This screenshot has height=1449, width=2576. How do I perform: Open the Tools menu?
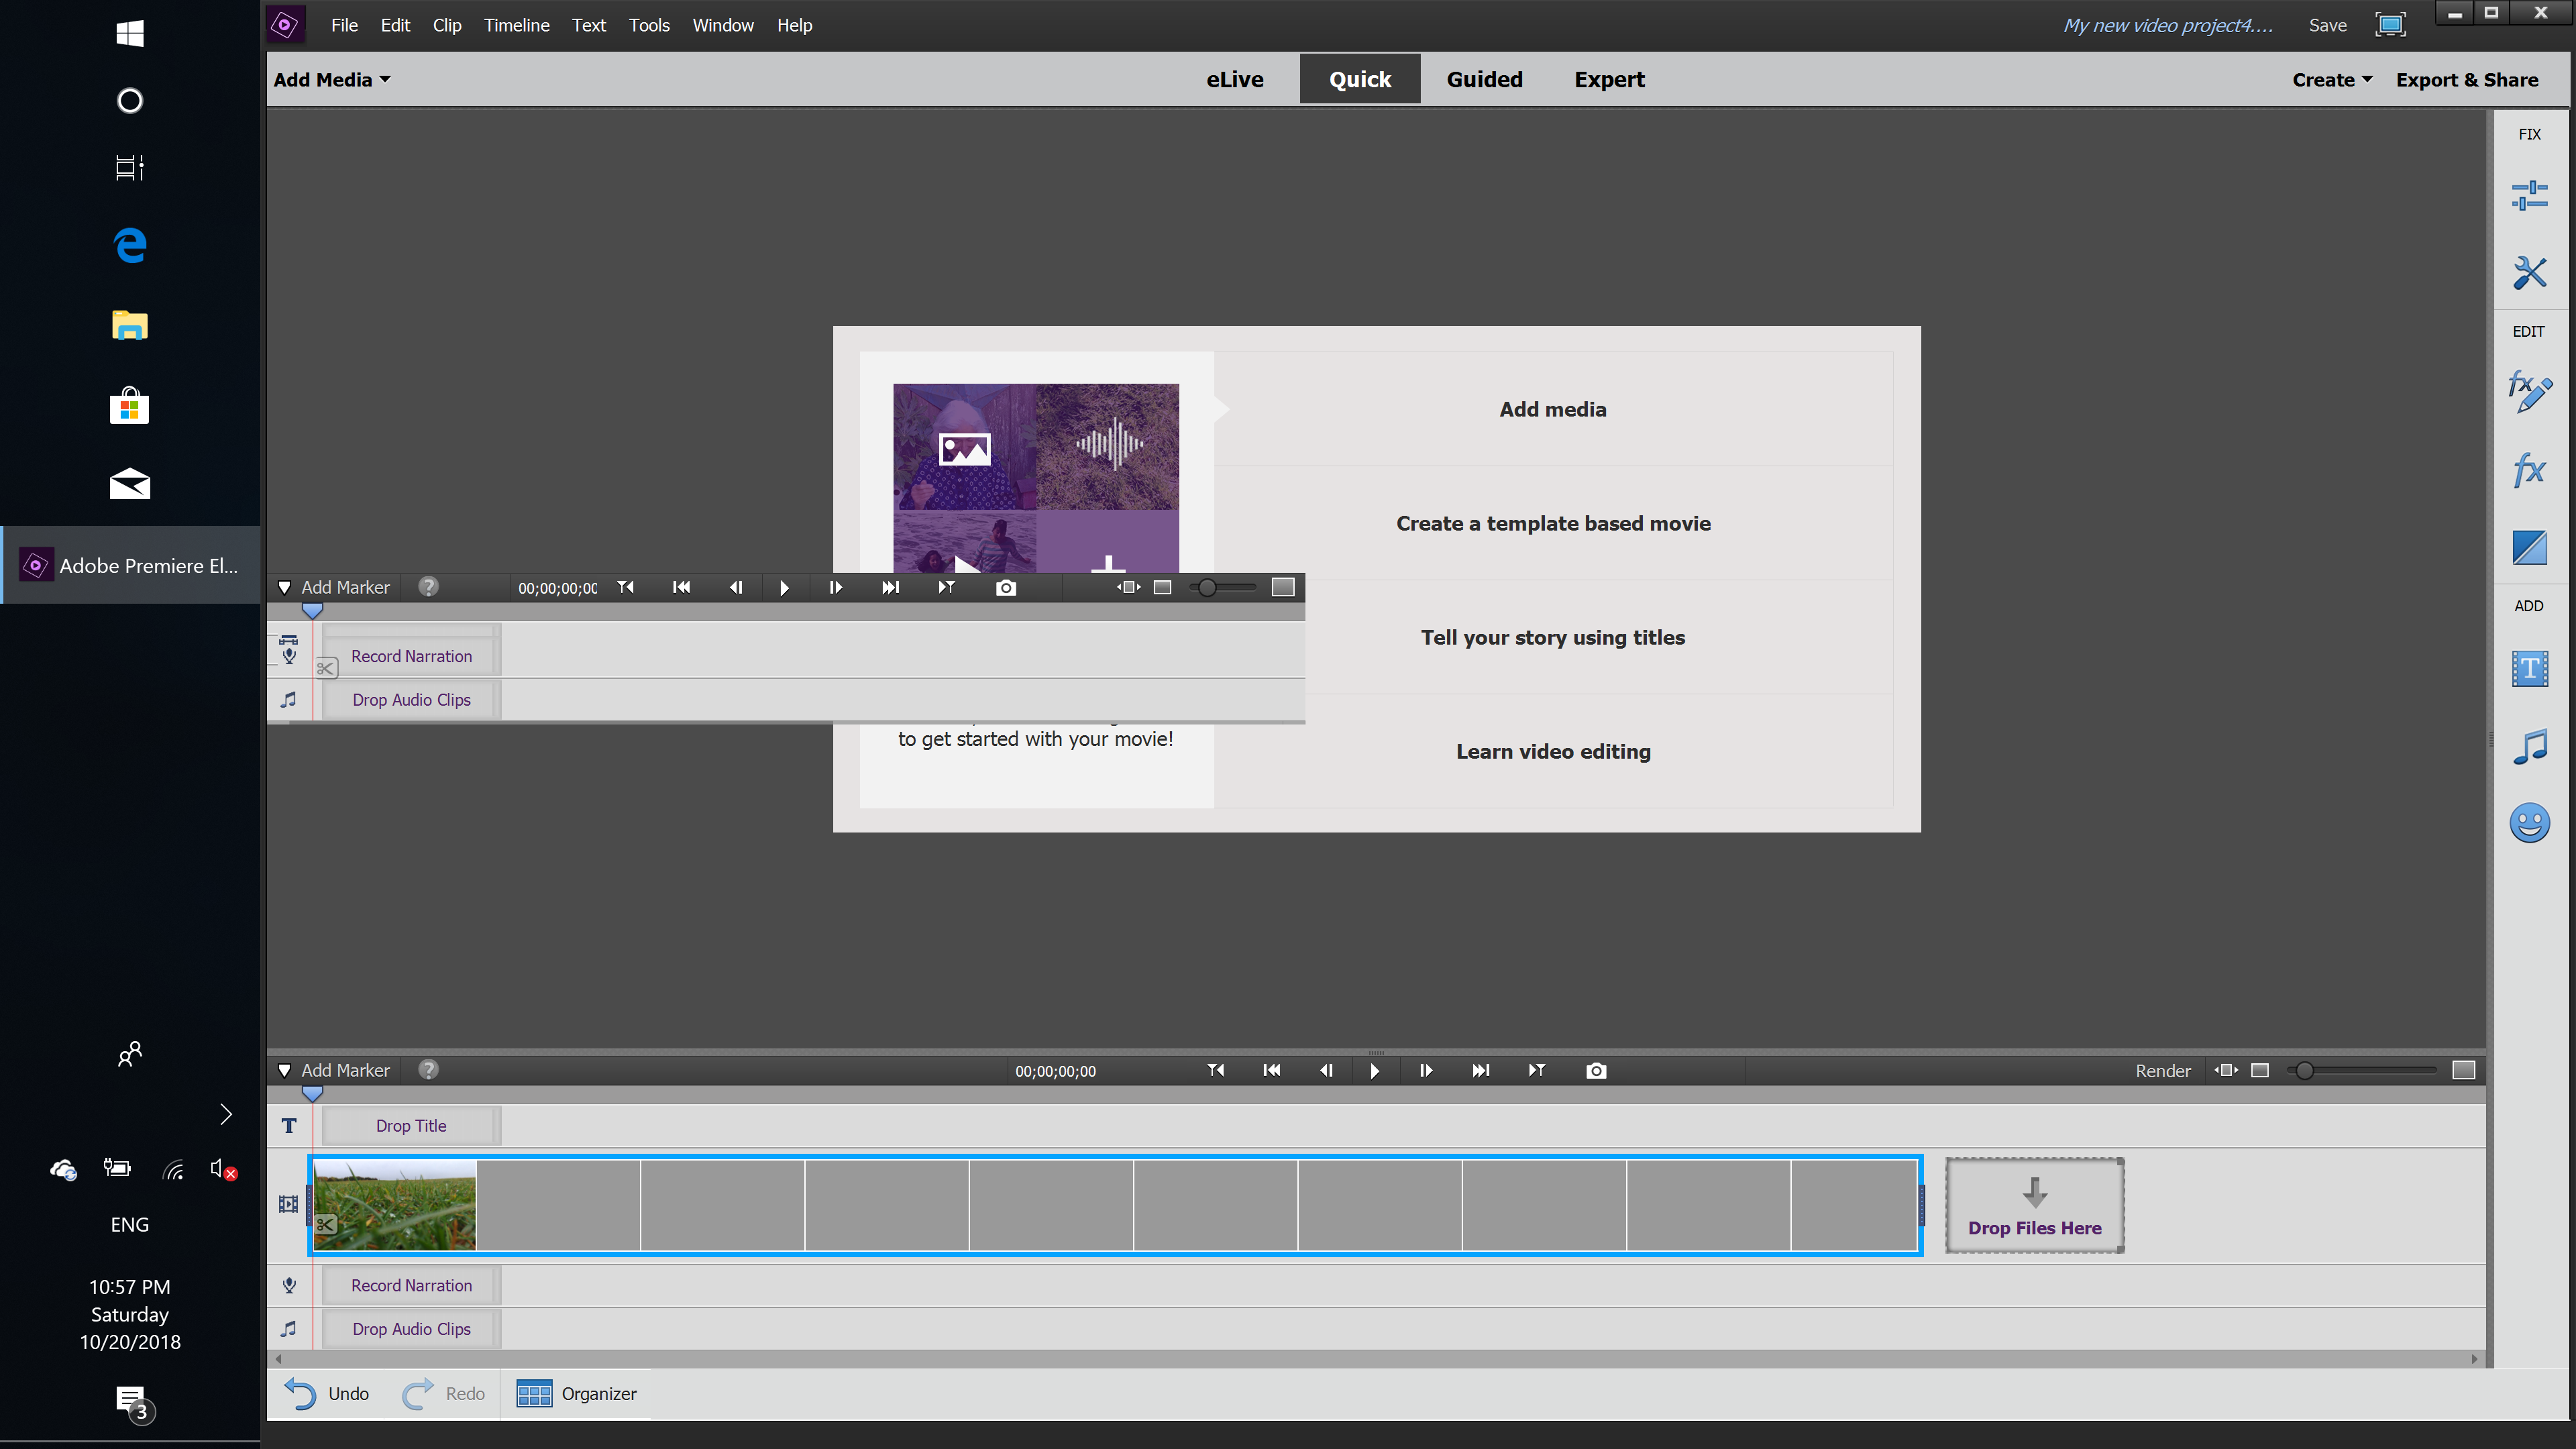point(649,25)
